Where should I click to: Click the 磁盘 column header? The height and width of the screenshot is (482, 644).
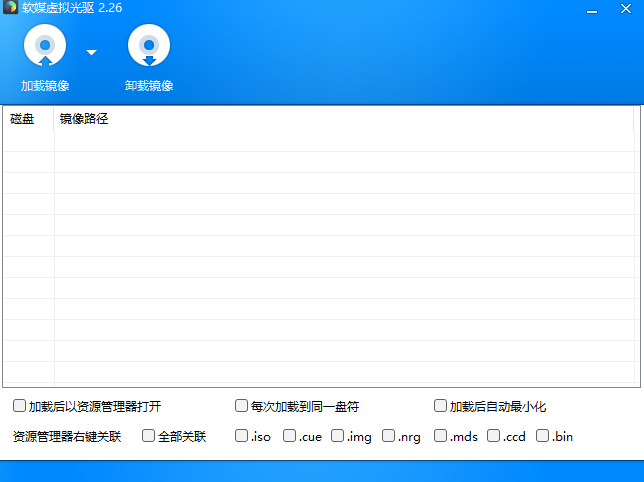coord(29,119)
